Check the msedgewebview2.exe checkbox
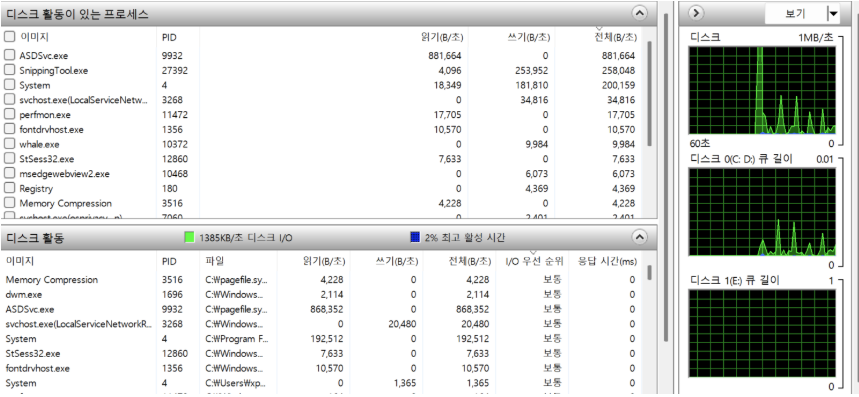Screen dimensions: 859x397 (9, 174)
